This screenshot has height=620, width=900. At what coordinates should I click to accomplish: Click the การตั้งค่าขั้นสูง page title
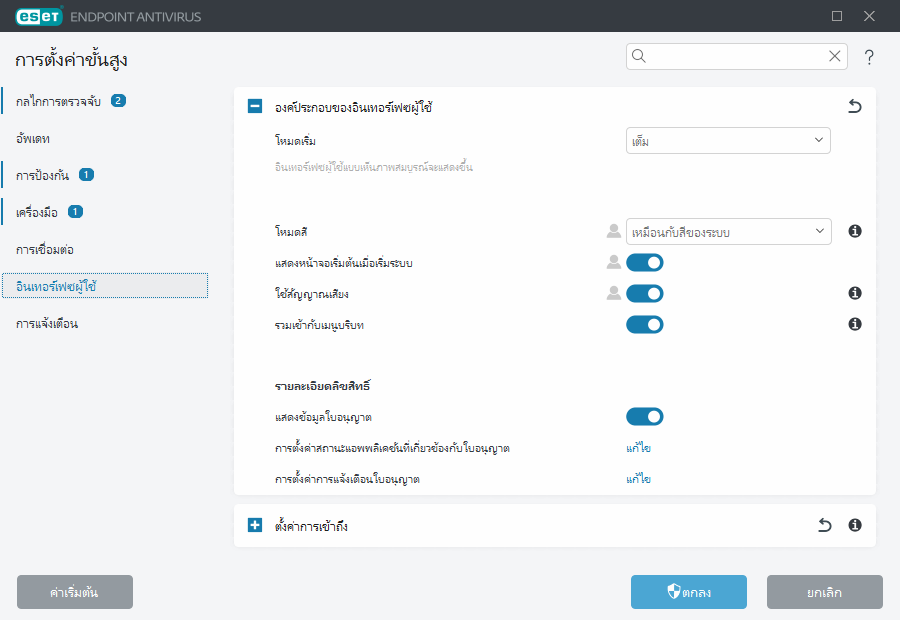(x=71, y=60)
